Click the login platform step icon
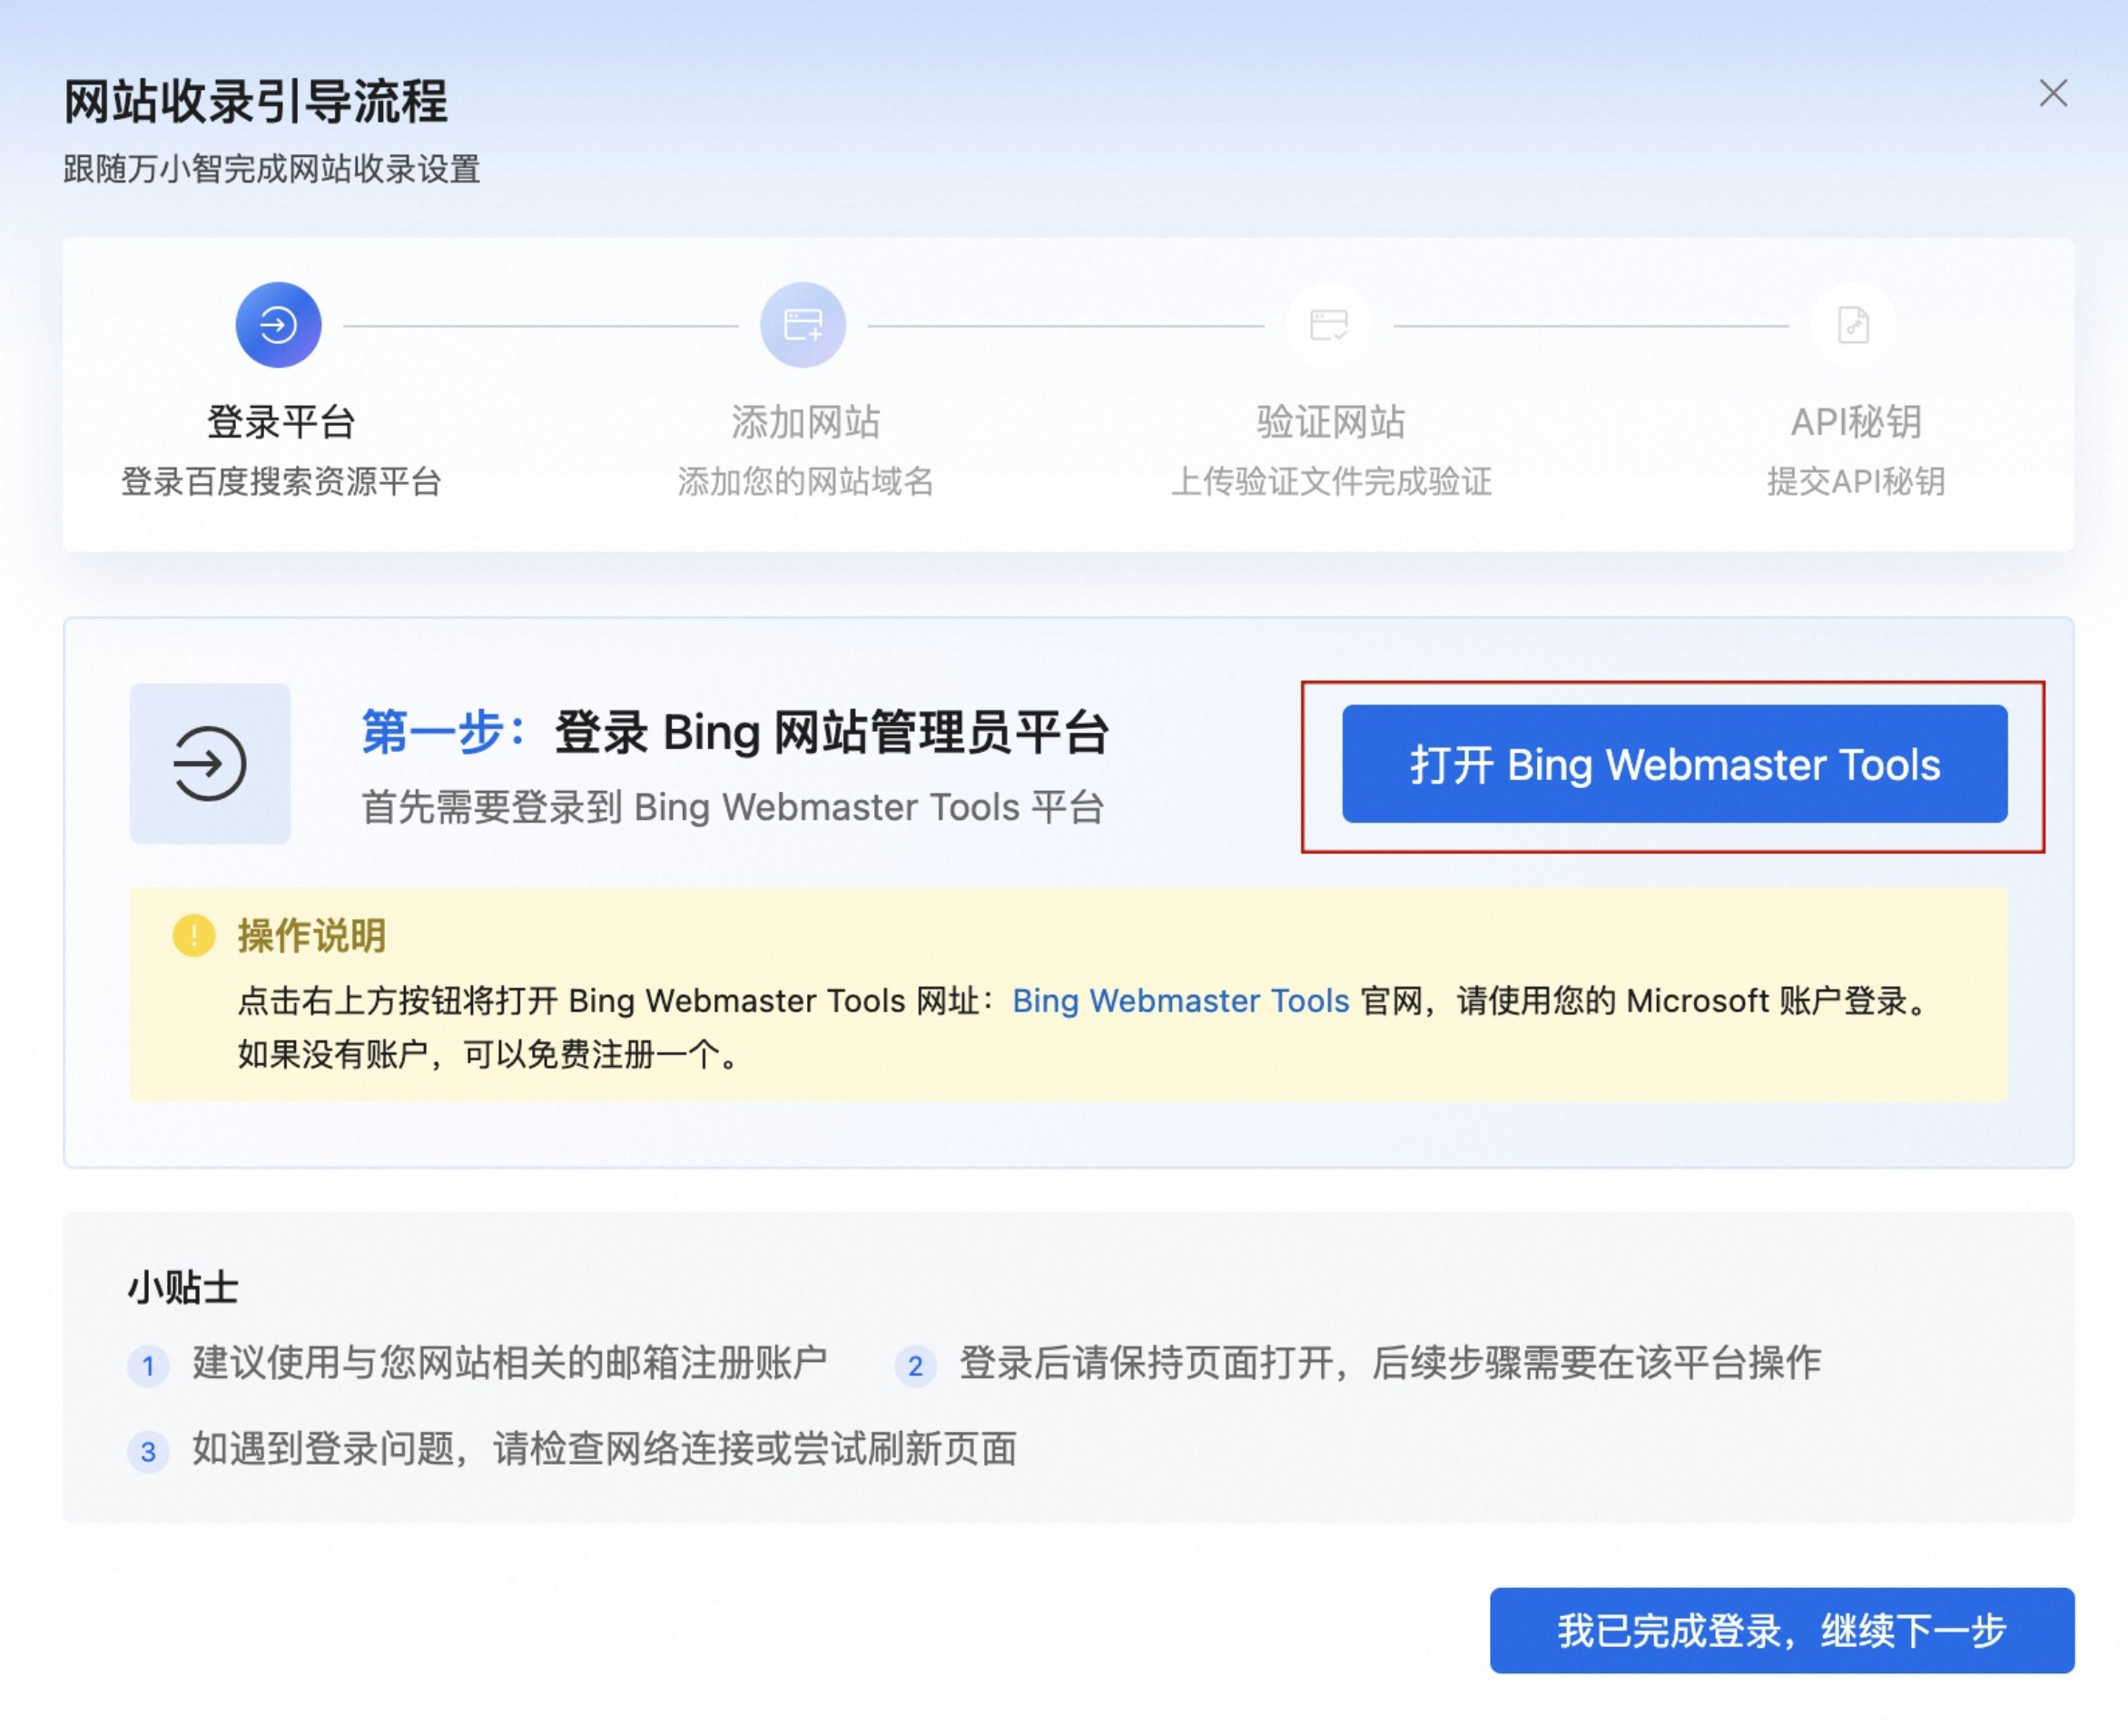 click(x=278, y=325)
